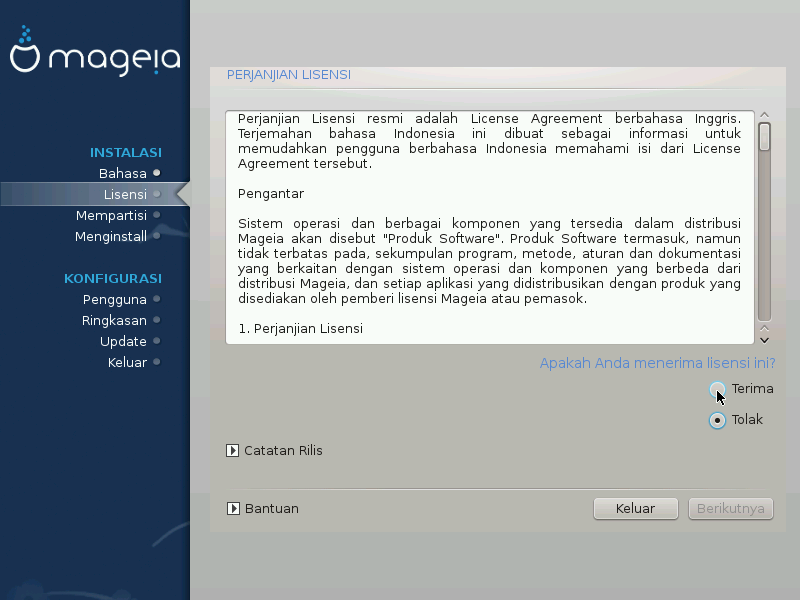Expand the Catatan Rilis section

(233, 451)
